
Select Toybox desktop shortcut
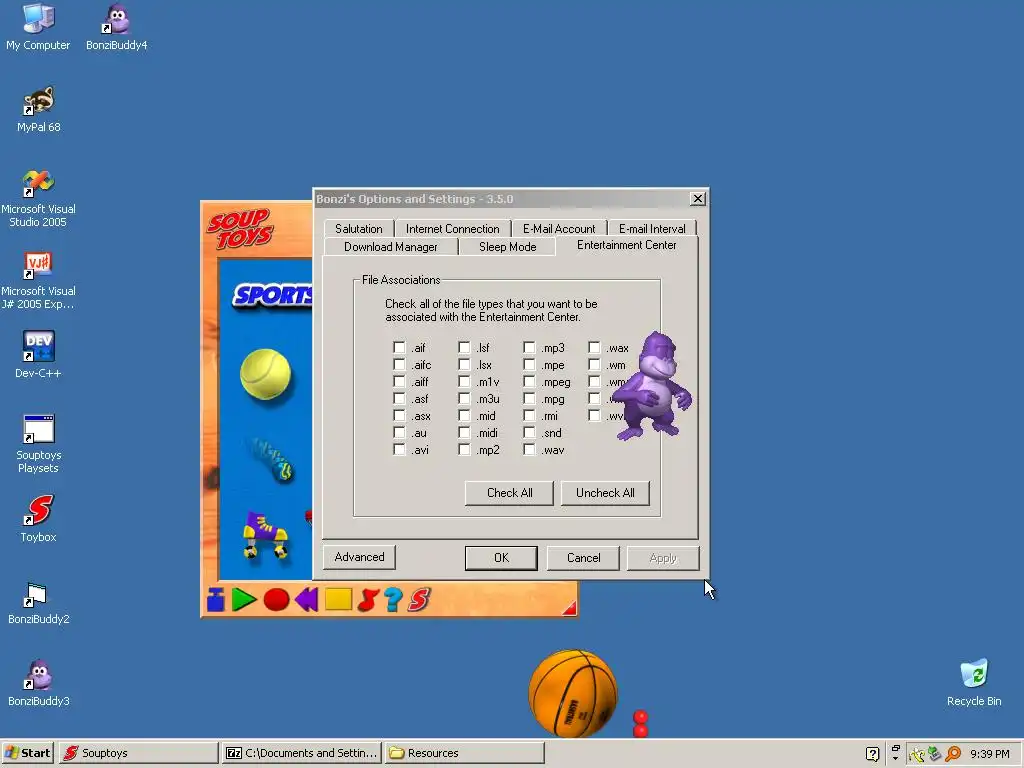pos(38,519)
